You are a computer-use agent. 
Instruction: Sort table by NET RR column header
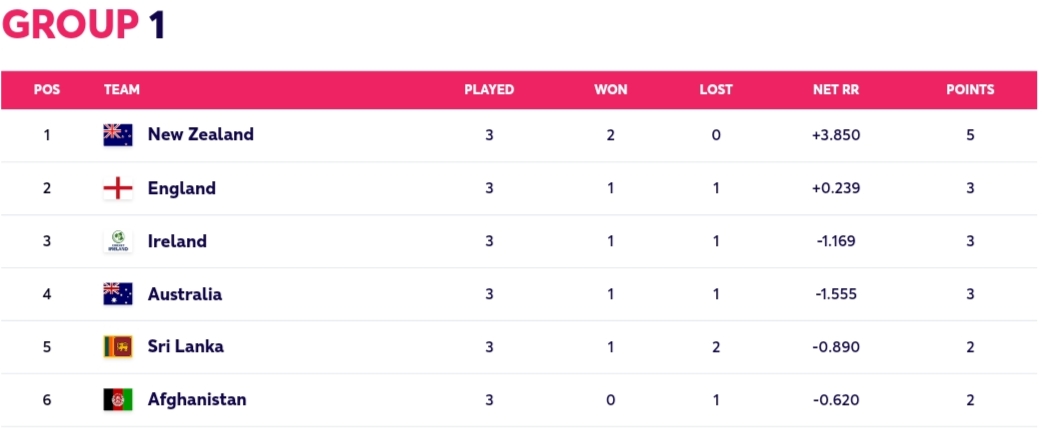pos(836,90)
